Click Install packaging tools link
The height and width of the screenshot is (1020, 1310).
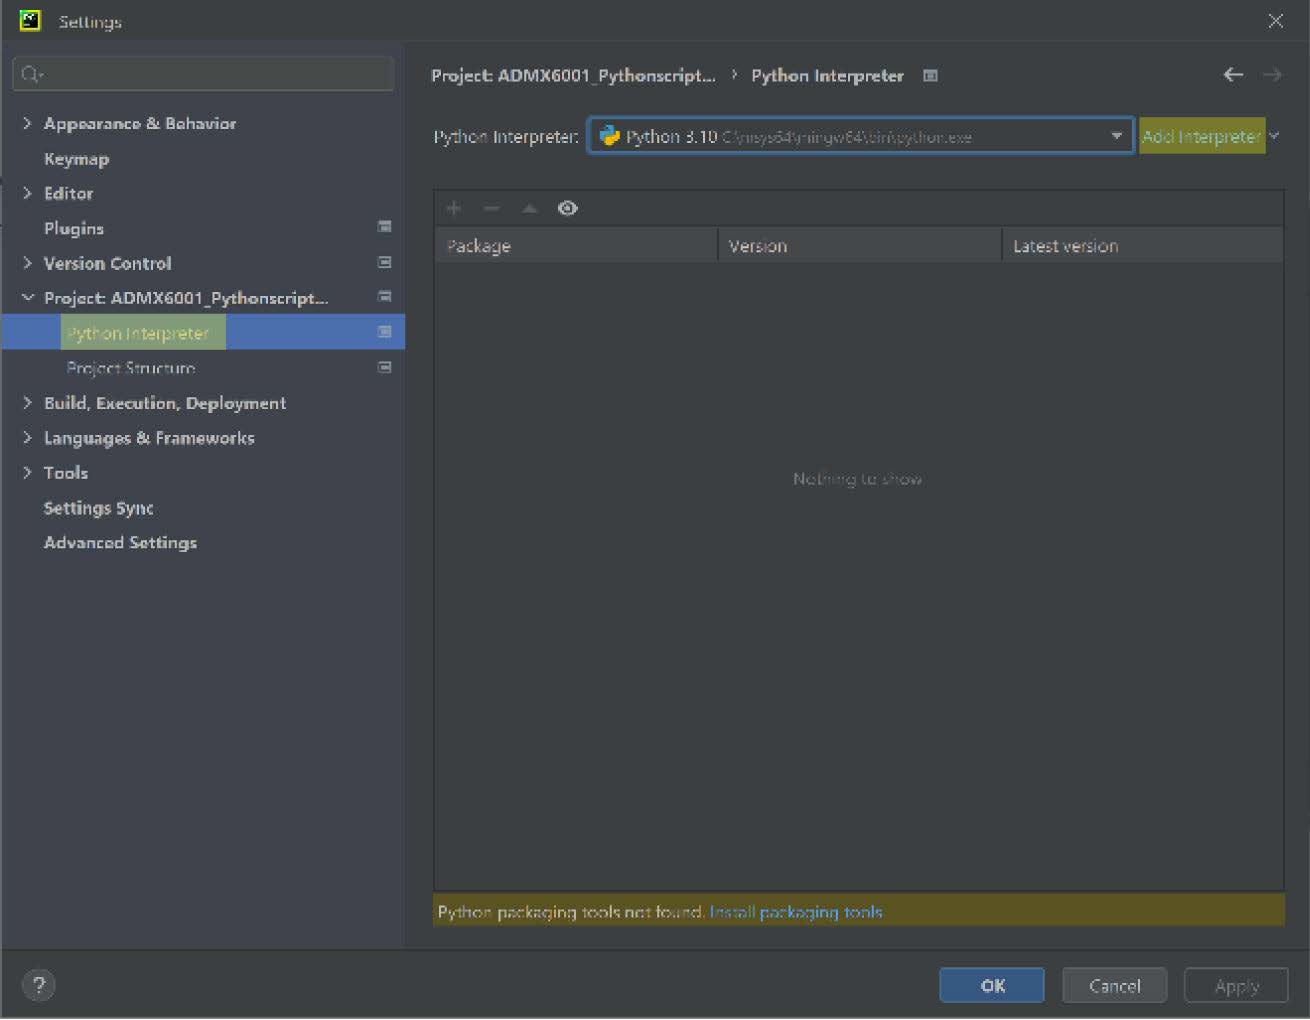[795, 912]
